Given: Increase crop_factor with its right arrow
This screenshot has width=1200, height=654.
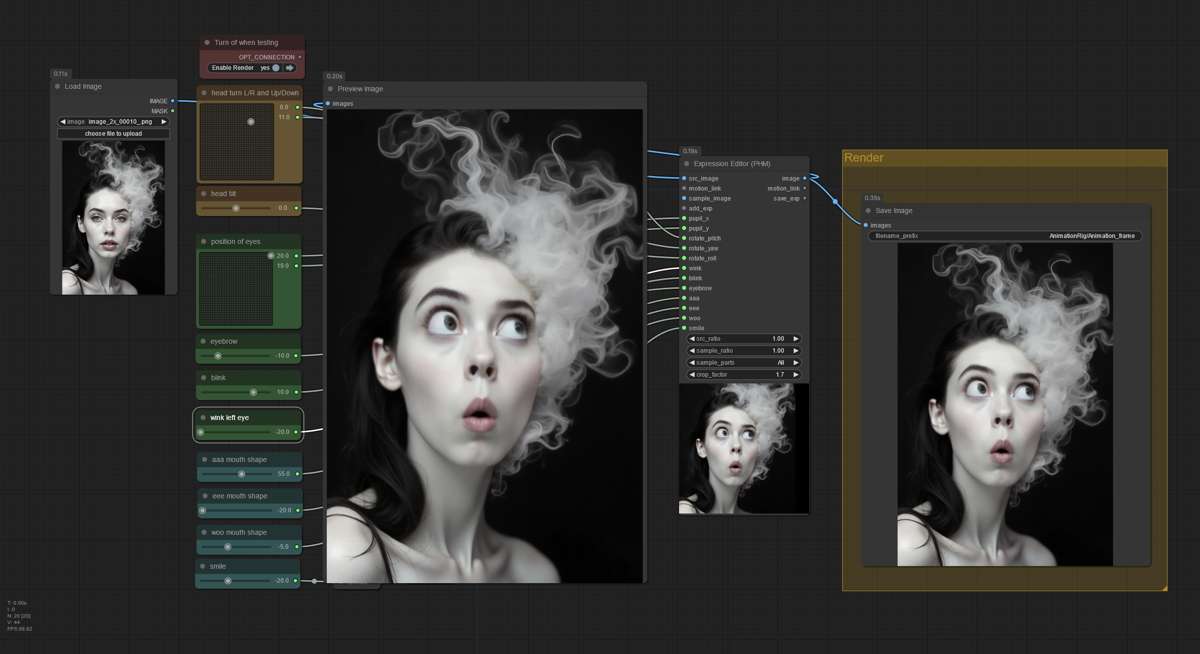Looking at the screenshot, I should click(x=796, y=374).
